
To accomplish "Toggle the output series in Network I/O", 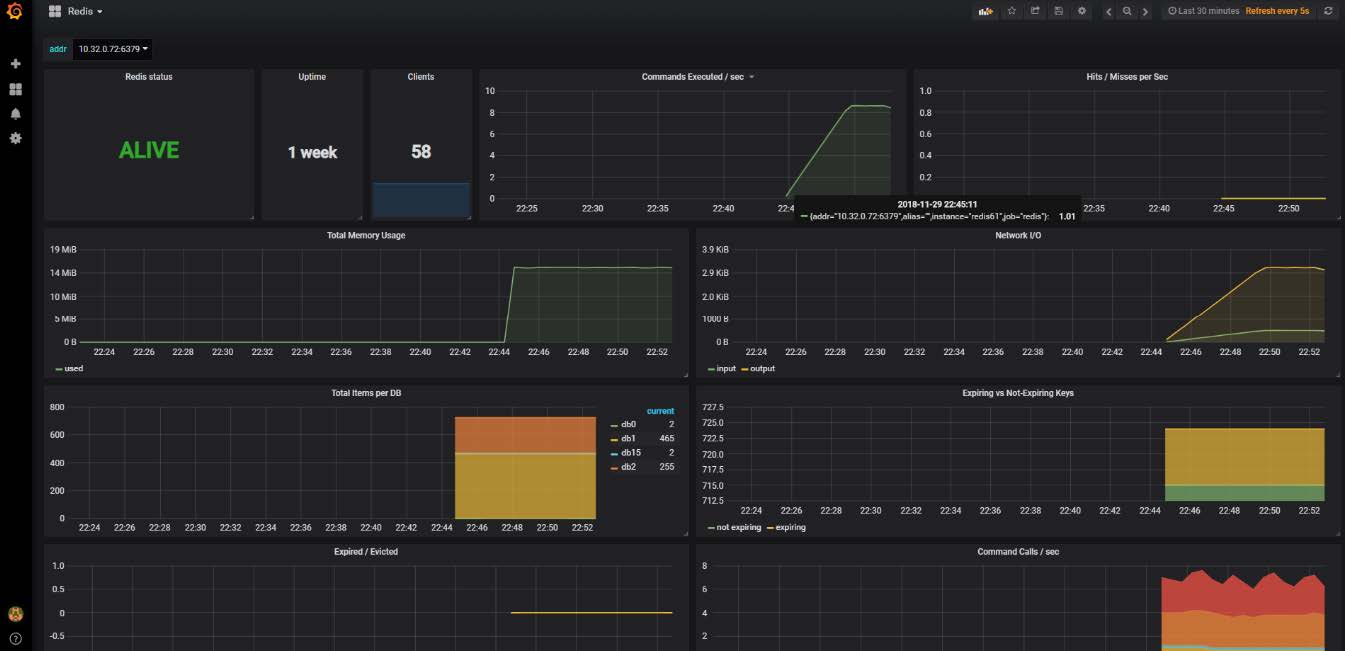I will 762,369.
